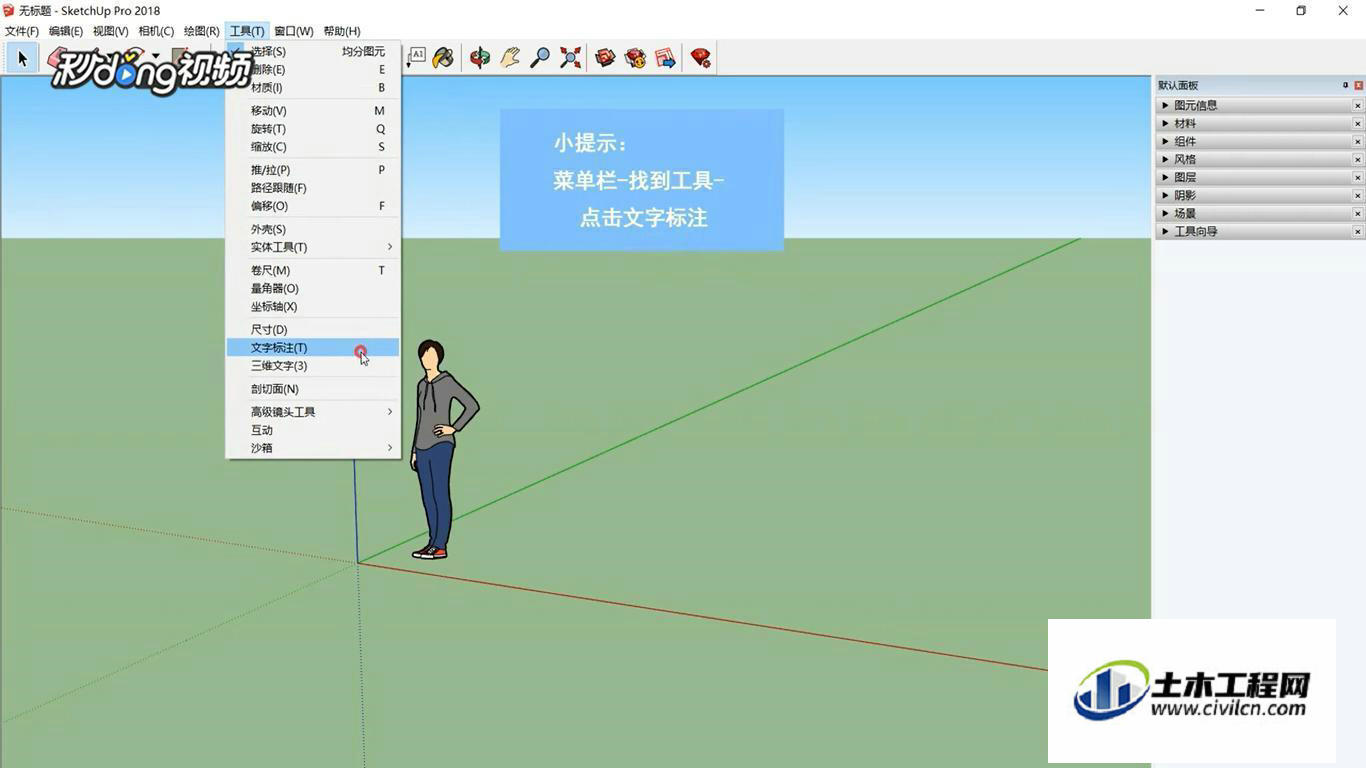The image size is (1366, 768).
Task: Open the 编辑(E) menu
Action: 66,31
